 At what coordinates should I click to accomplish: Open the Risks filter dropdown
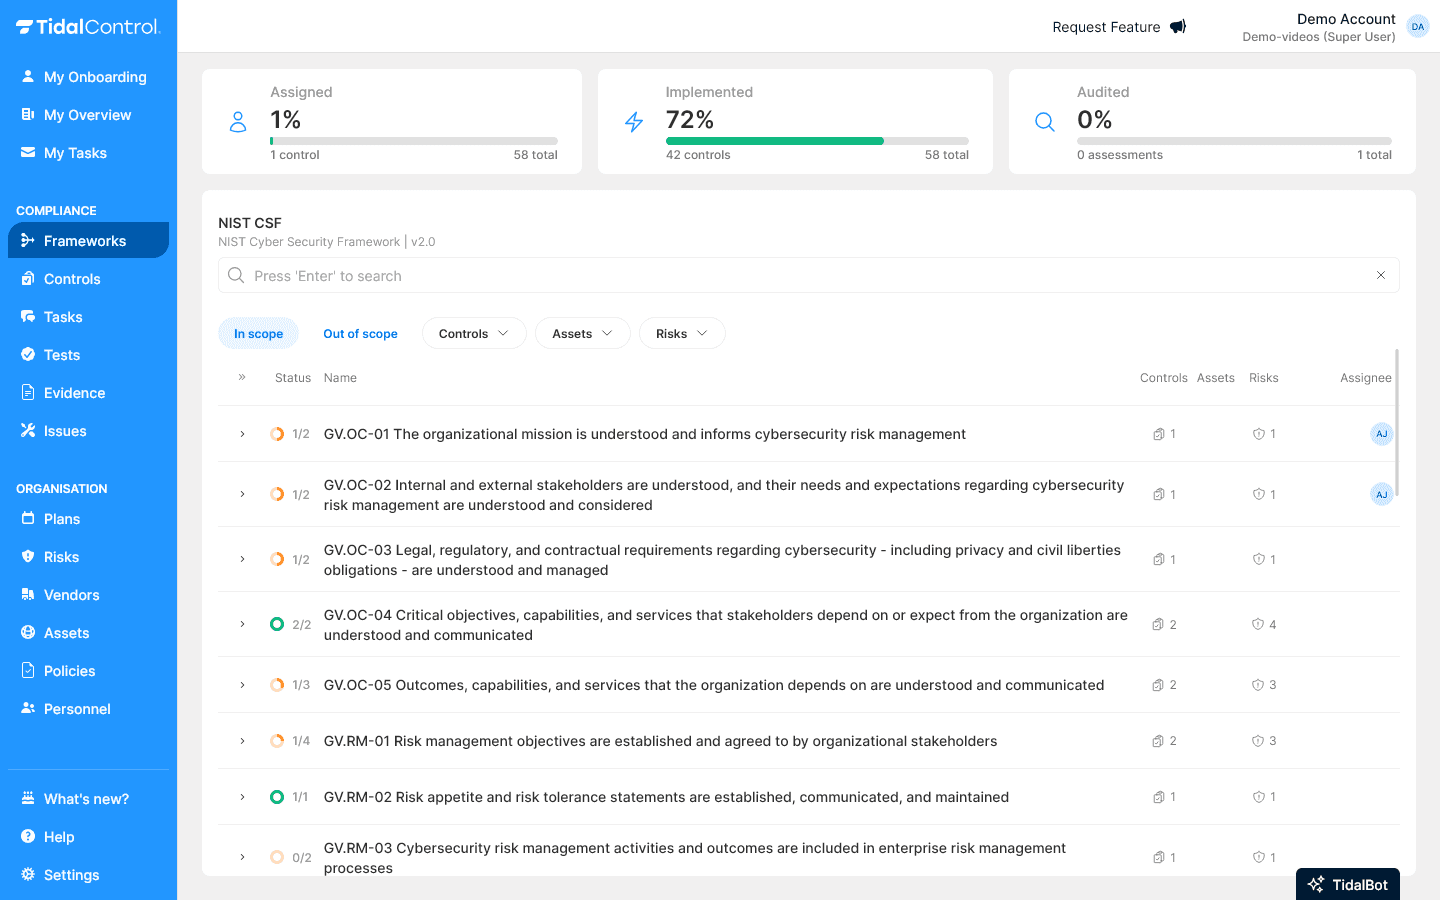682,333
